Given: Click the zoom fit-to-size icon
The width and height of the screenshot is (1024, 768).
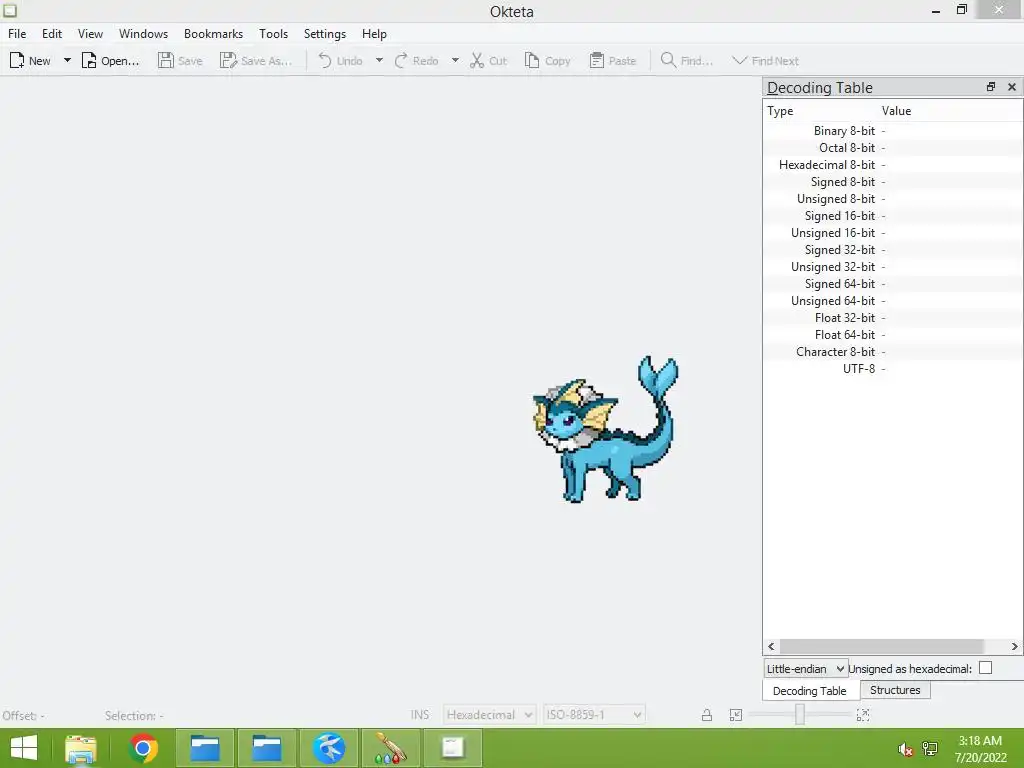Looking at the screenshot, I should tap(863, 714).
